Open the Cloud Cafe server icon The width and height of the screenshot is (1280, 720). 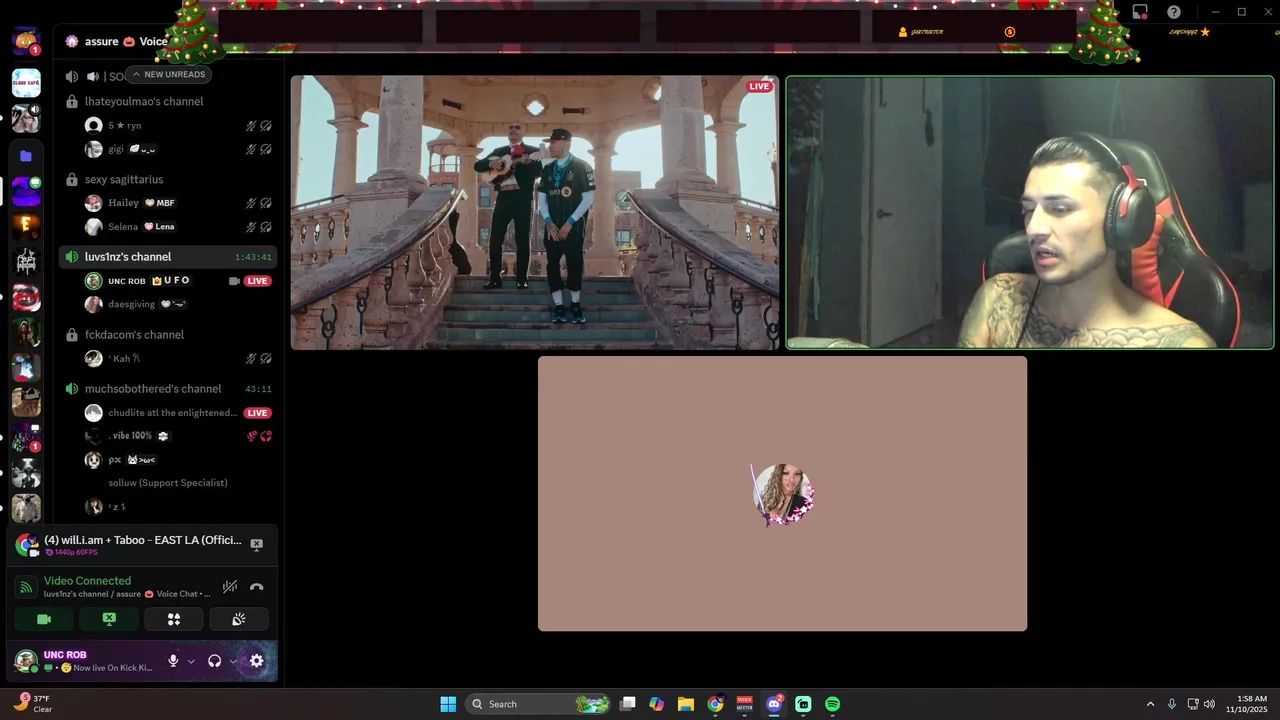click(26, 83)
